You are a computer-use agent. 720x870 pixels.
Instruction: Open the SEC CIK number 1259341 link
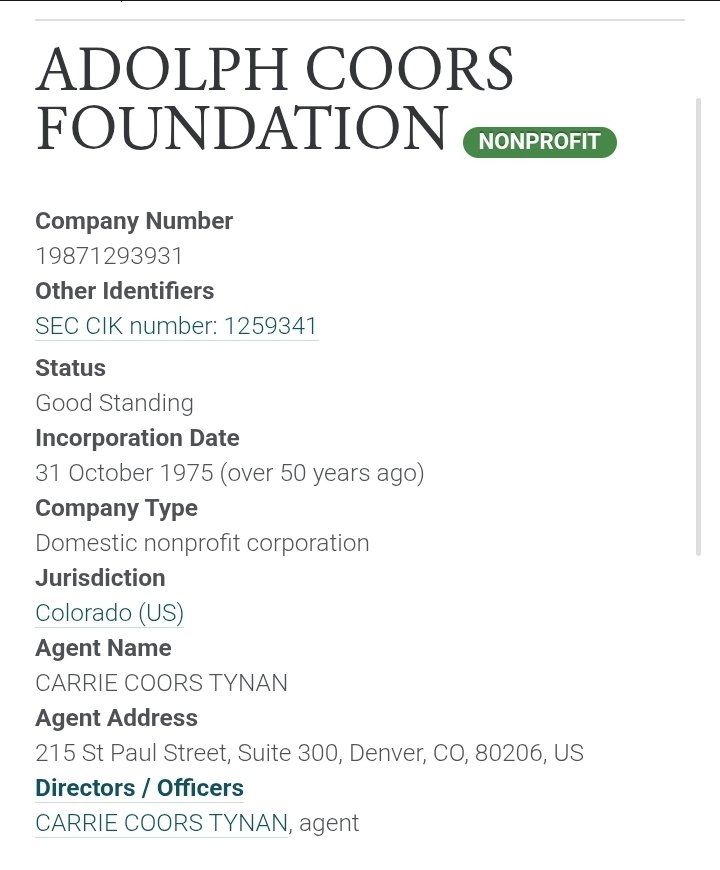point(176,326)
